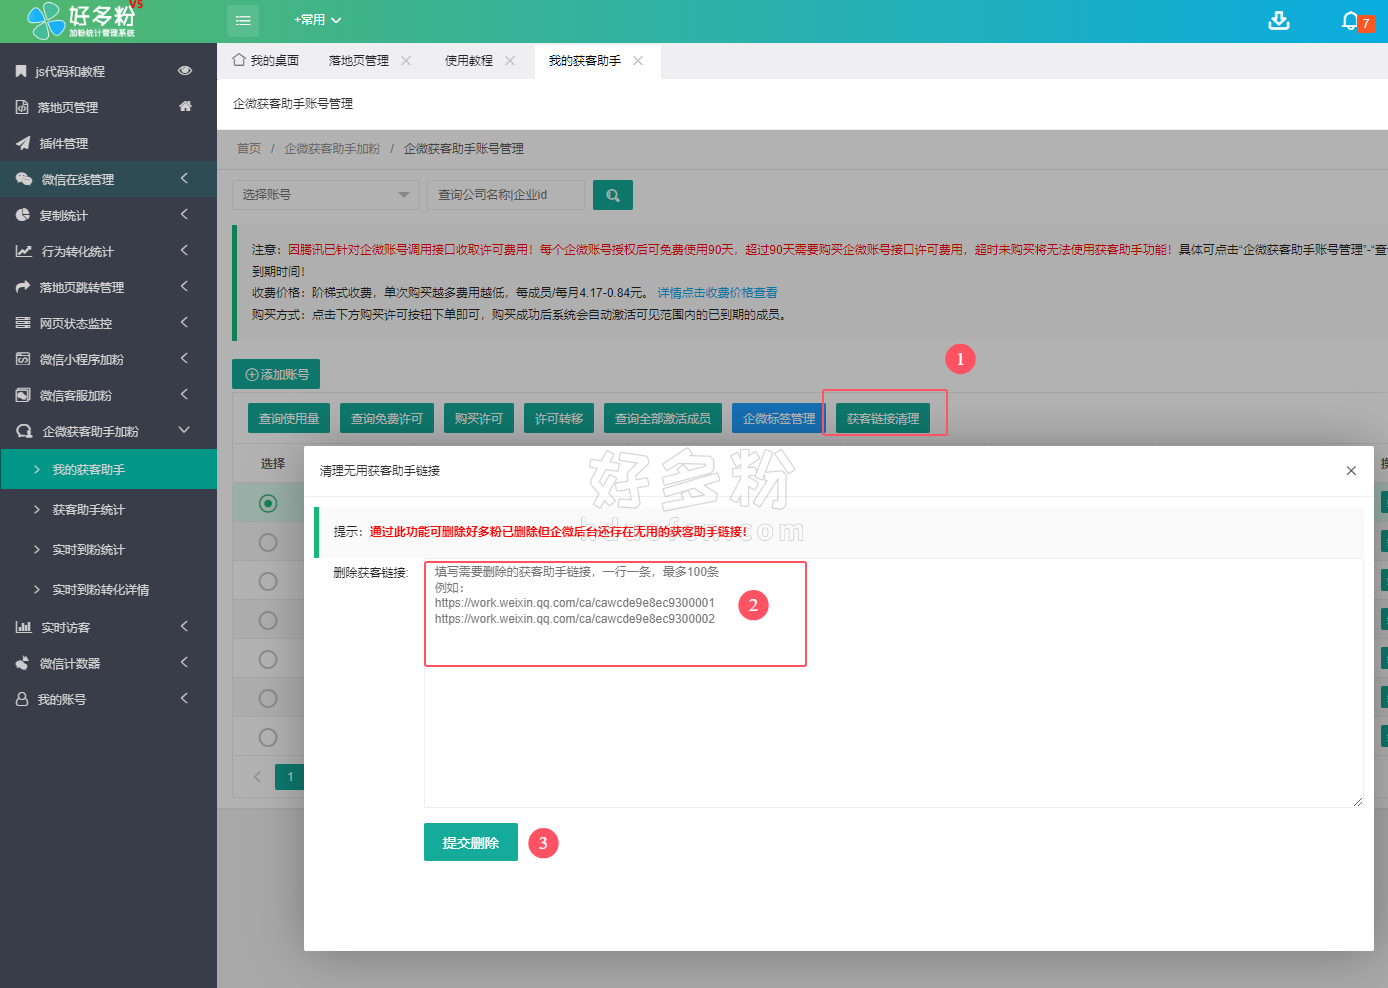Click the share arrow icon for 落地页跳转管理
The width and height of the screenshot is (1388, 988).
[23, 287]
